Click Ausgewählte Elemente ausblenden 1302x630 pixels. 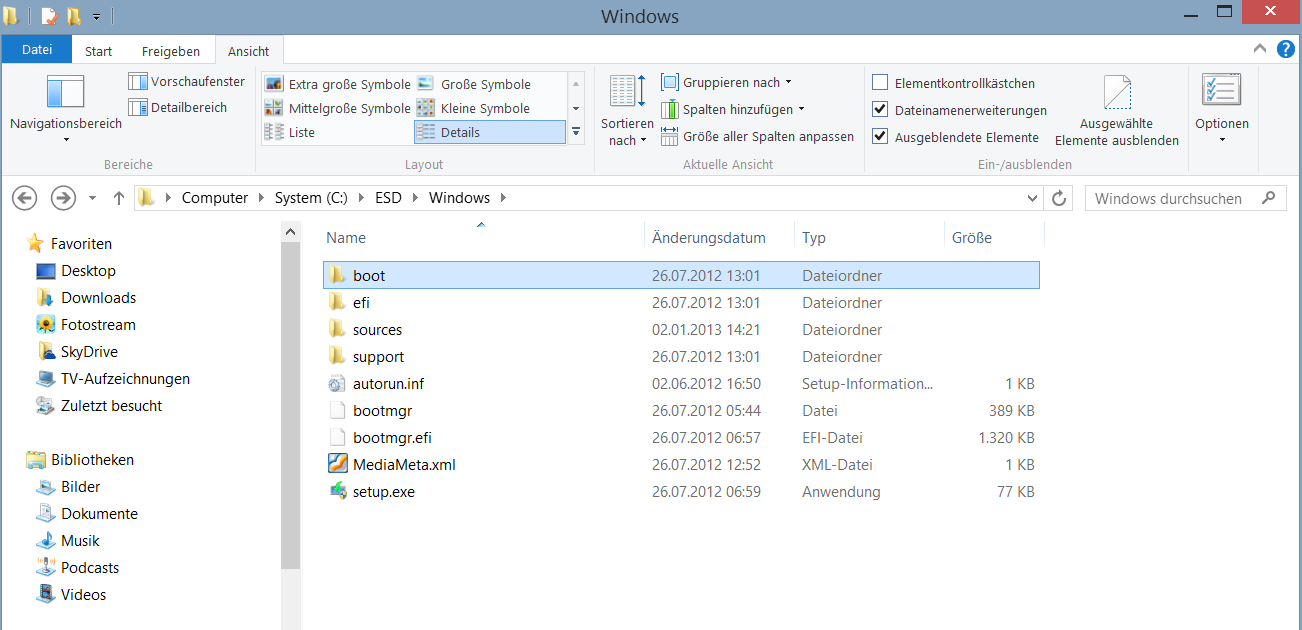(1117, 112)
